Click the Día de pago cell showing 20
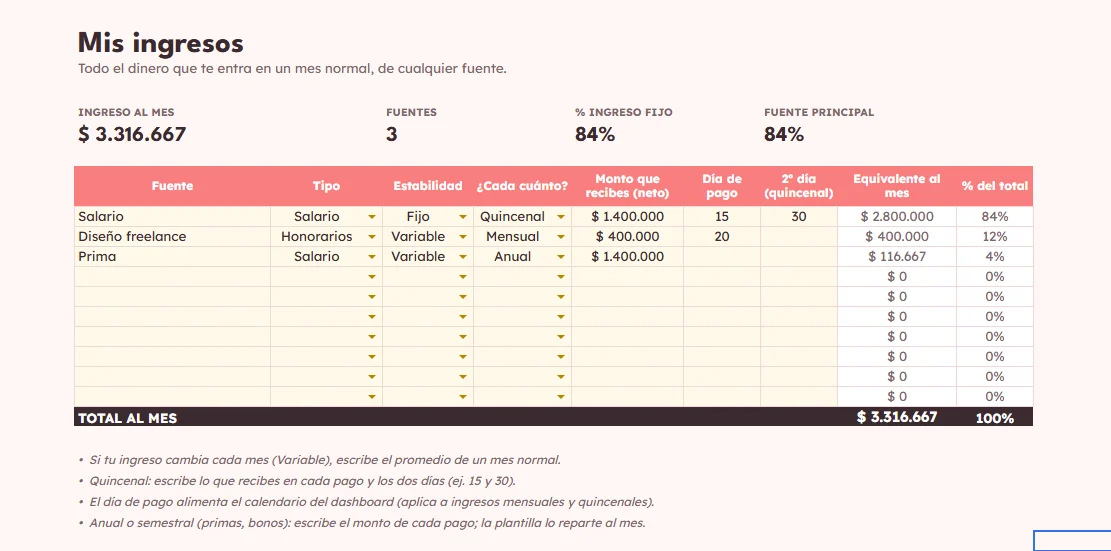This screenshot has height=551, width=1111. (721, 237)
